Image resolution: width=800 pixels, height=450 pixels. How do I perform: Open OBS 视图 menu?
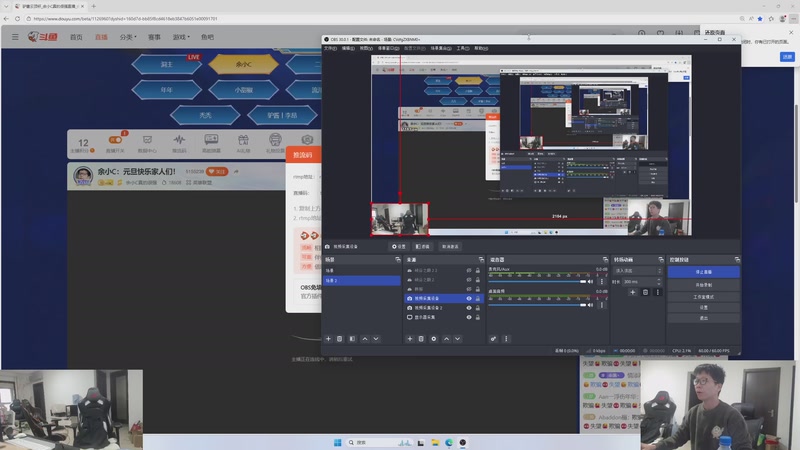pyautogui.click(x=366, y=48)
